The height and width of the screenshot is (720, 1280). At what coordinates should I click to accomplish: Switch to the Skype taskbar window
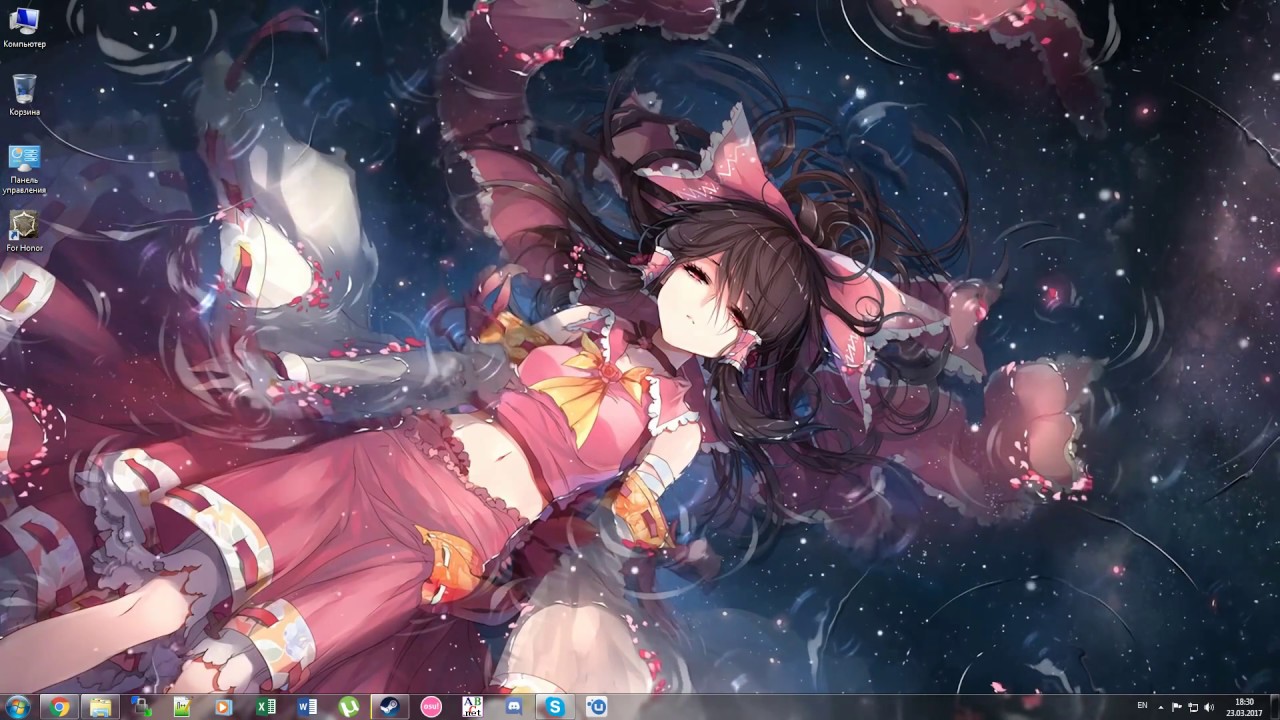click(555, 707)
